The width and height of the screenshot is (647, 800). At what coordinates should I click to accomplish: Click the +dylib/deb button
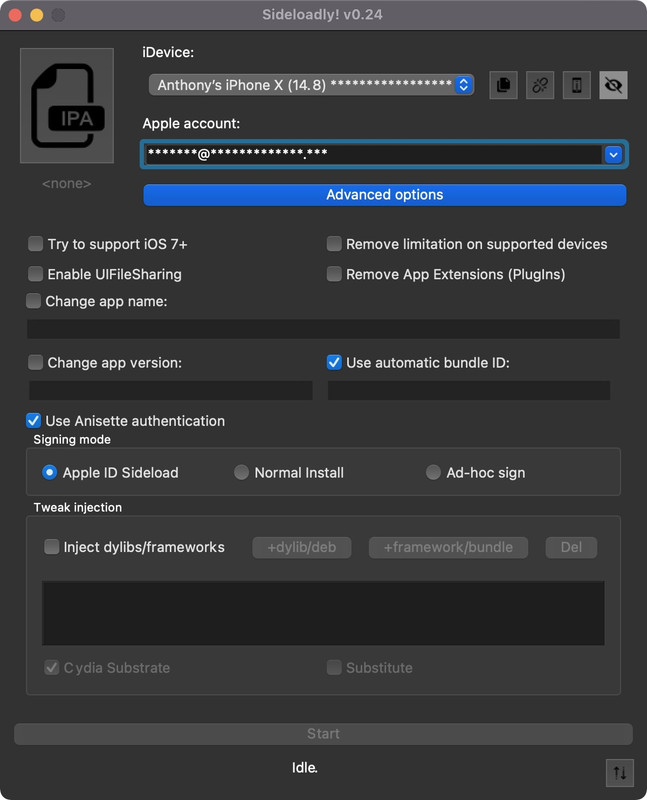[302, 547]
